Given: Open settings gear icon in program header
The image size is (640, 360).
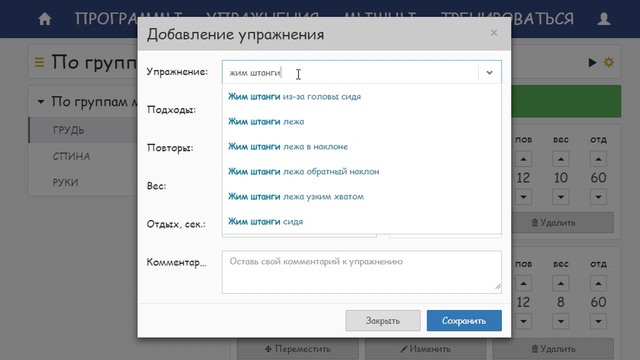Looking at the screenshot, I should tap(609, 62).
